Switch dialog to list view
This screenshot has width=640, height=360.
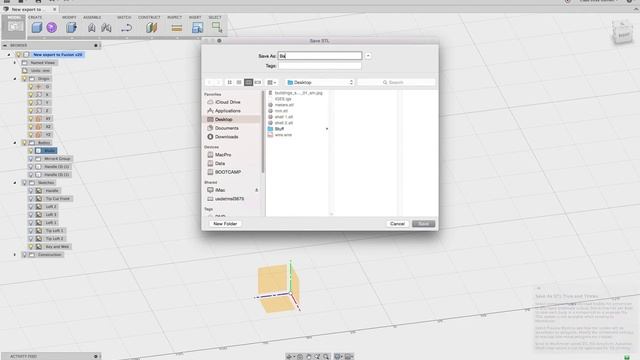(x=239, y=82)
